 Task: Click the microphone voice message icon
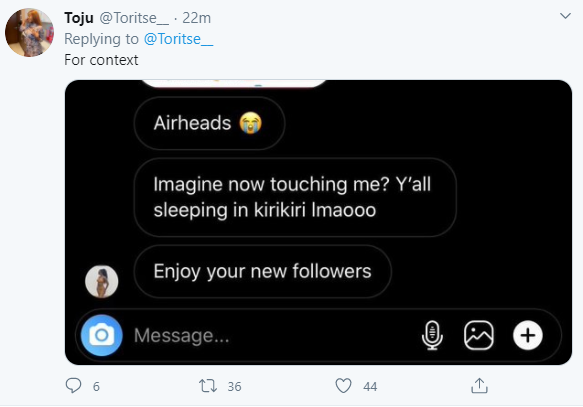[x=432, y=335]
